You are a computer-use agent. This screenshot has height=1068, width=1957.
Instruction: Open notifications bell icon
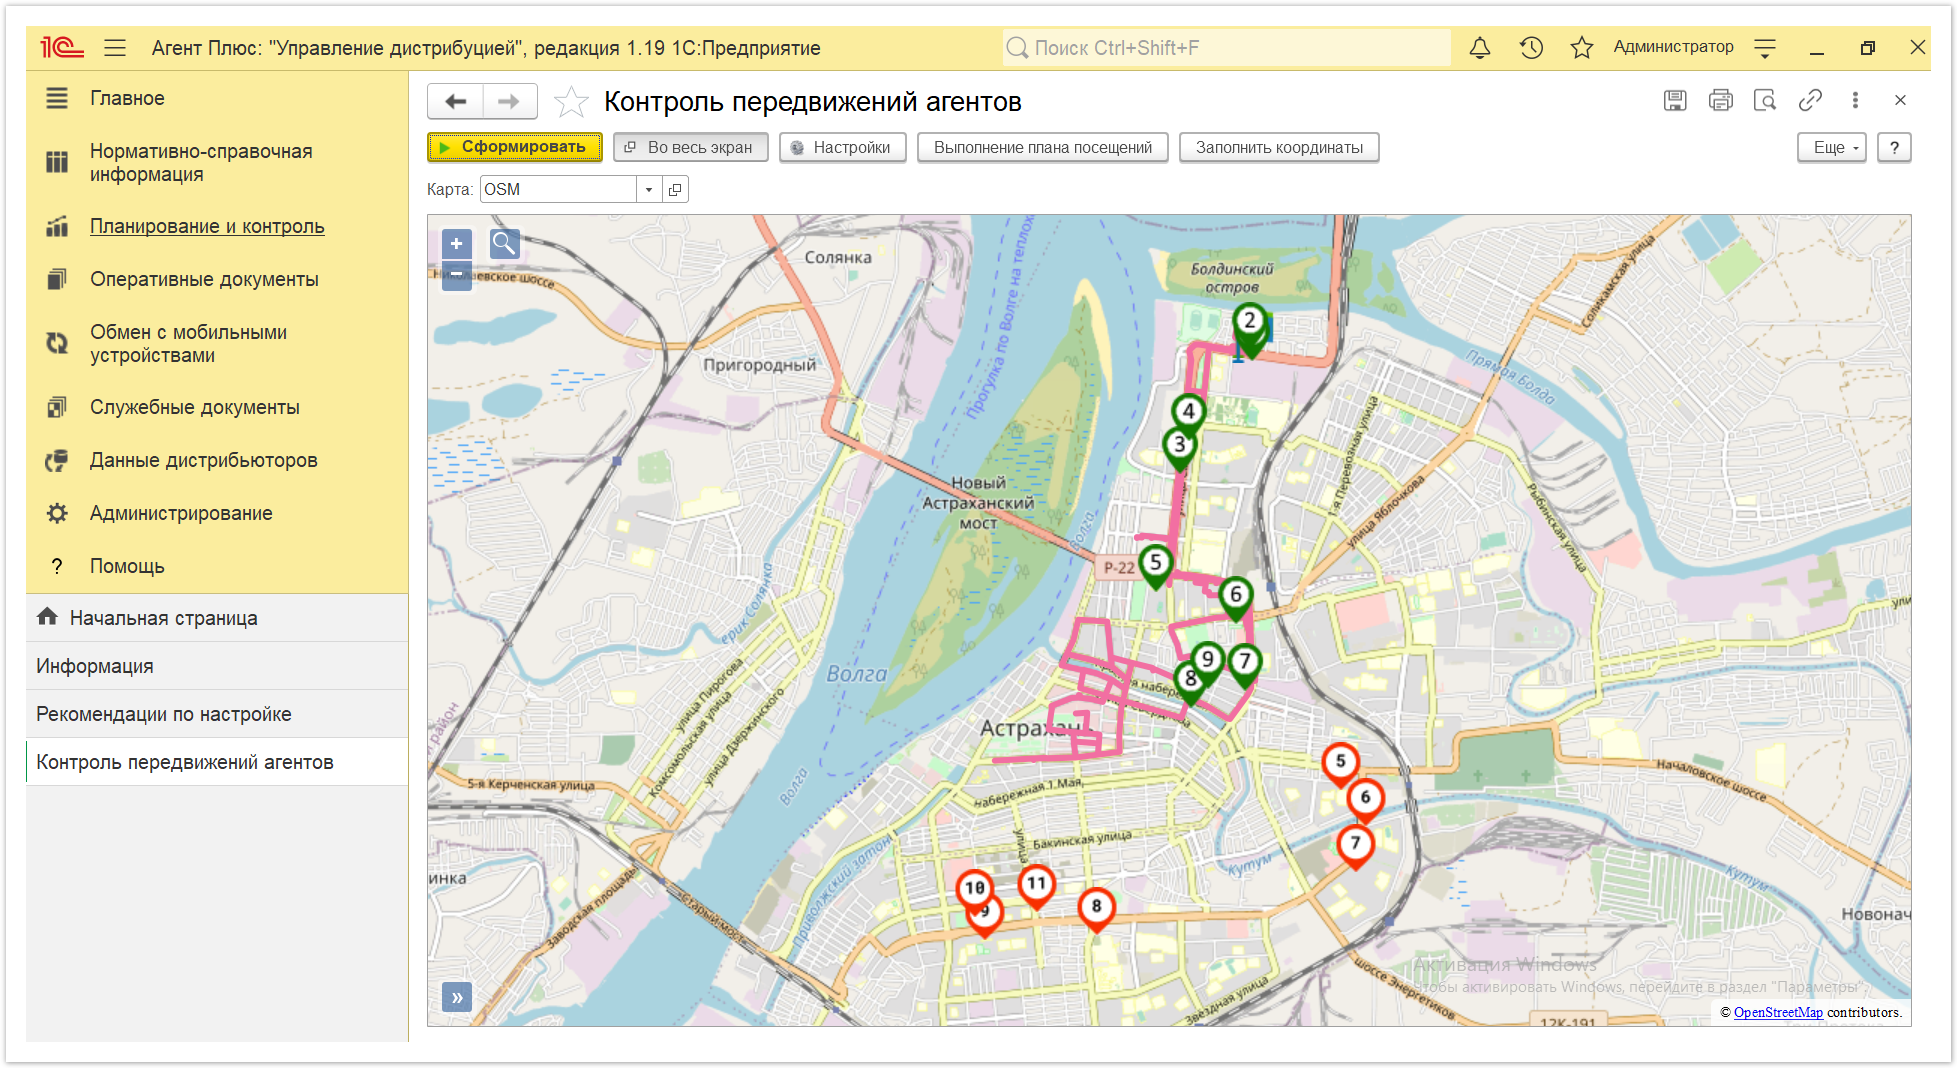pyautogui.click(x=1480, y=47)
